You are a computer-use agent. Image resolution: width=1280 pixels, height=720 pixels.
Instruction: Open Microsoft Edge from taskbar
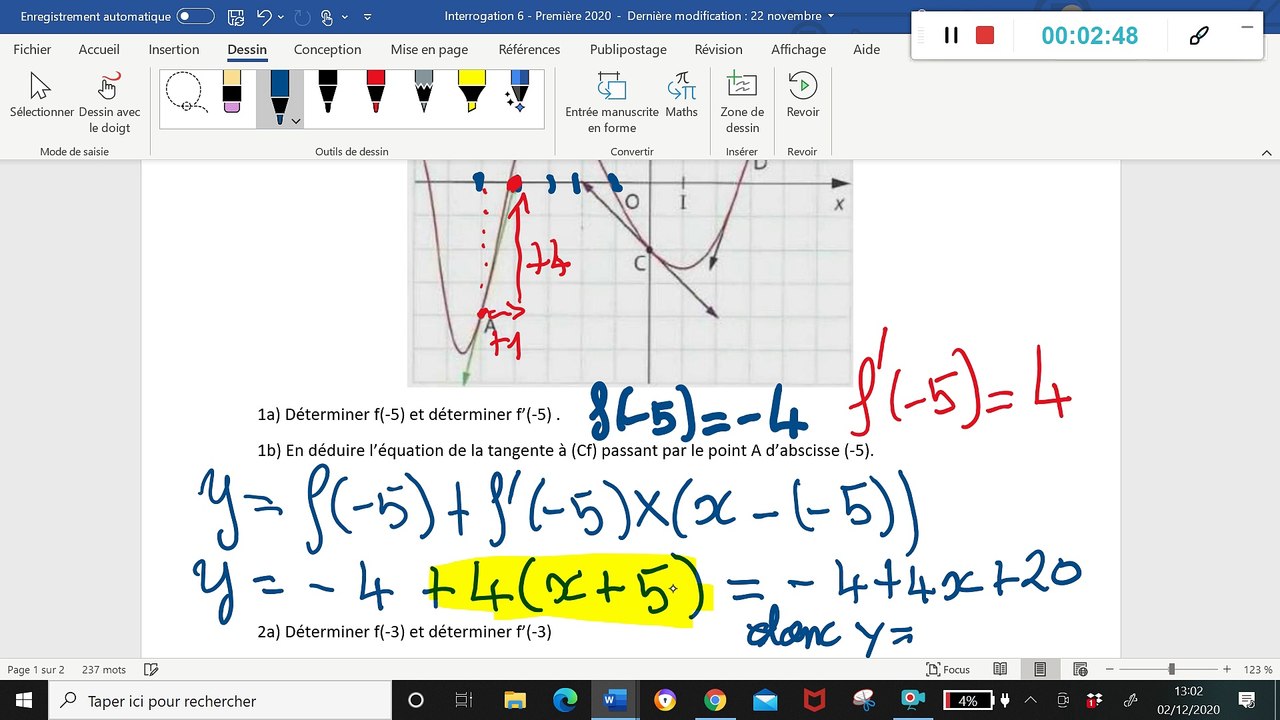point(564,700)
